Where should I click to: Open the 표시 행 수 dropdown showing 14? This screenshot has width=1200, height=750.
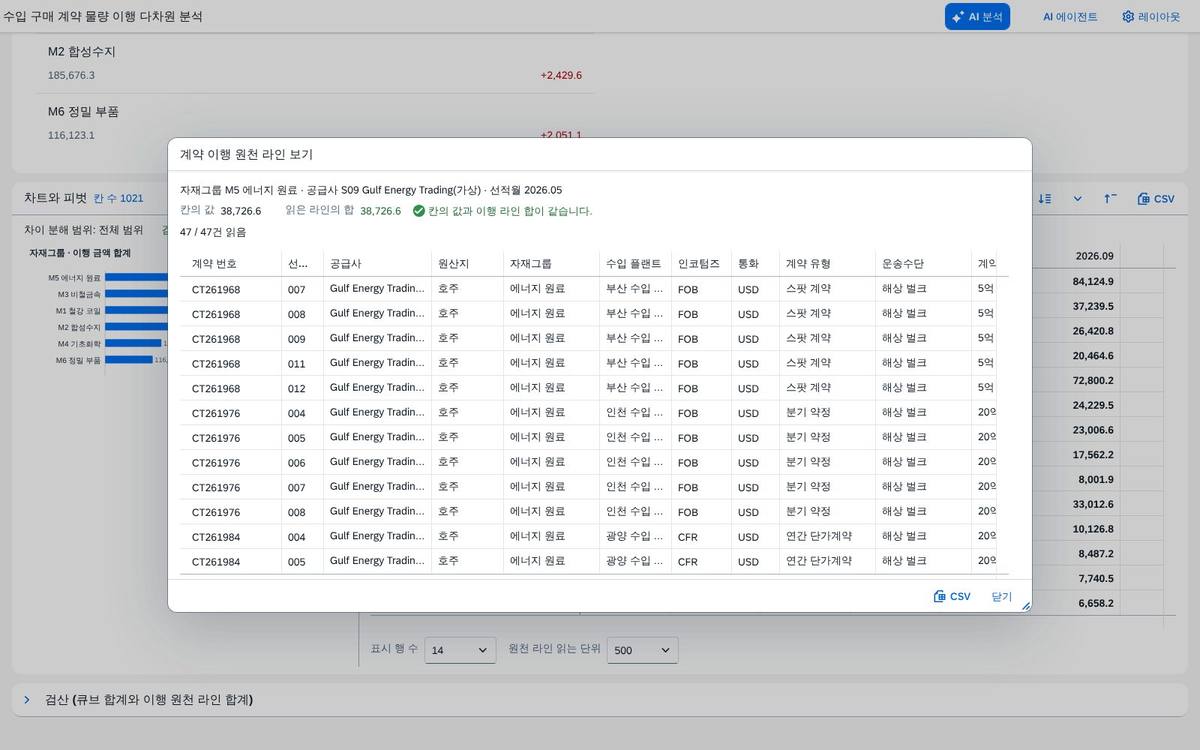[x=460, y=650]
